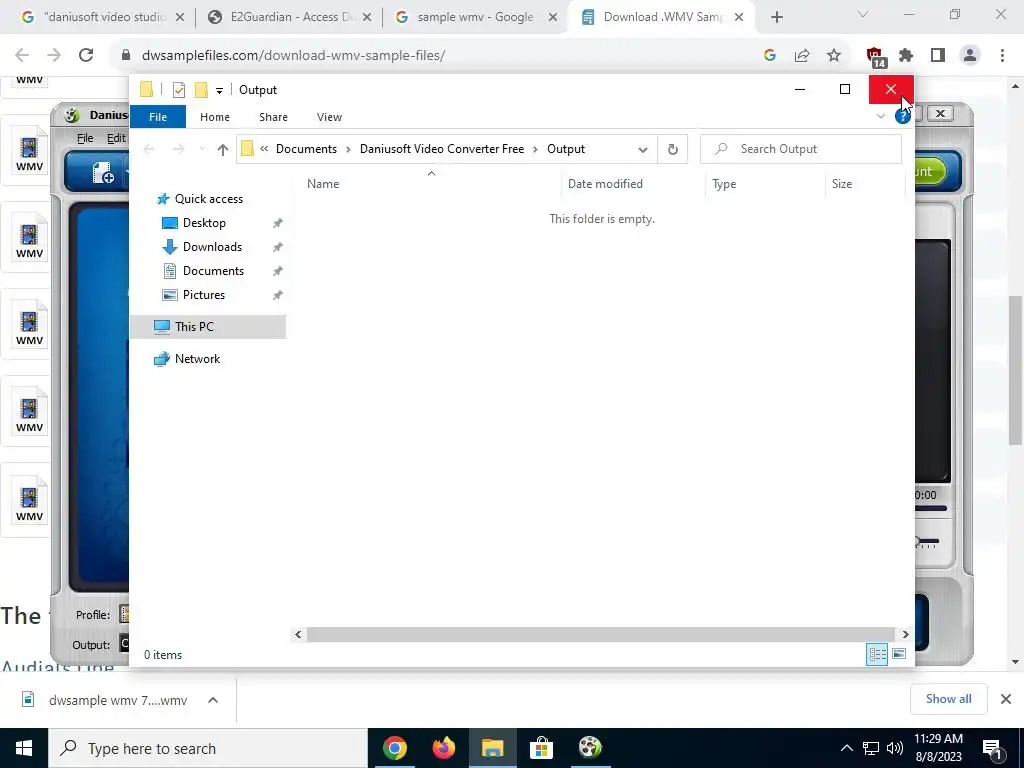Switch to E2Guardian Access Denied tab
The width and height of the screenshot is (1024, 768).
[x=290, y=17]
